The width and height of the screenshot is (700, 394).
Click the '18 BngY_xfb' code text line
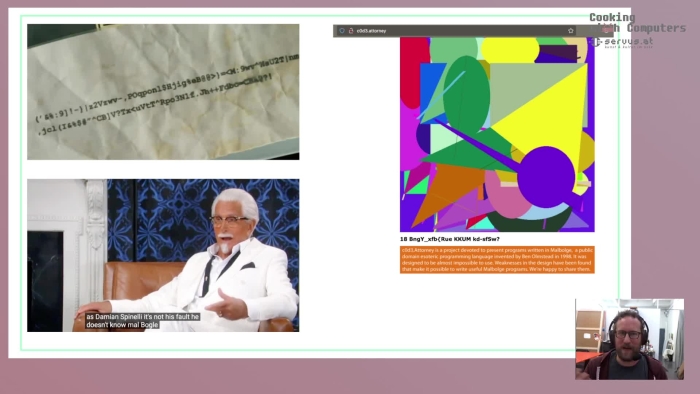pyautogui.click(x=450, y=239)
